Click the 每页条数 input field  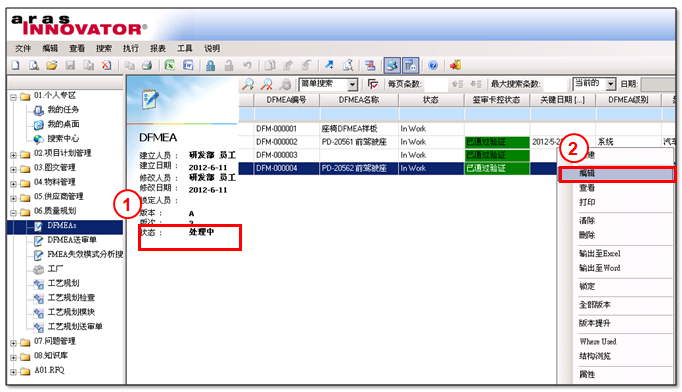pyautogui.click(x=436, y=84)
